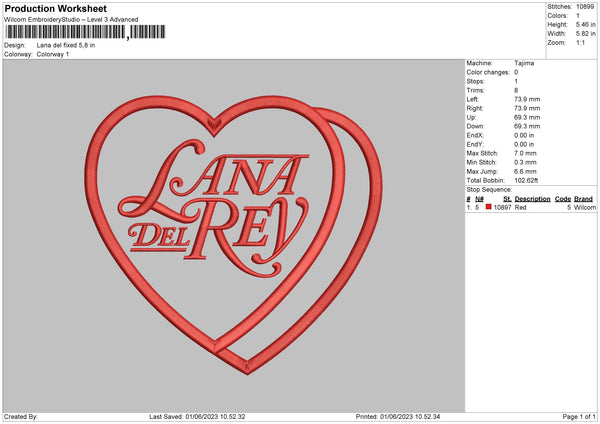Click the Total Bobbin value 102.62ft

point(526,181)
